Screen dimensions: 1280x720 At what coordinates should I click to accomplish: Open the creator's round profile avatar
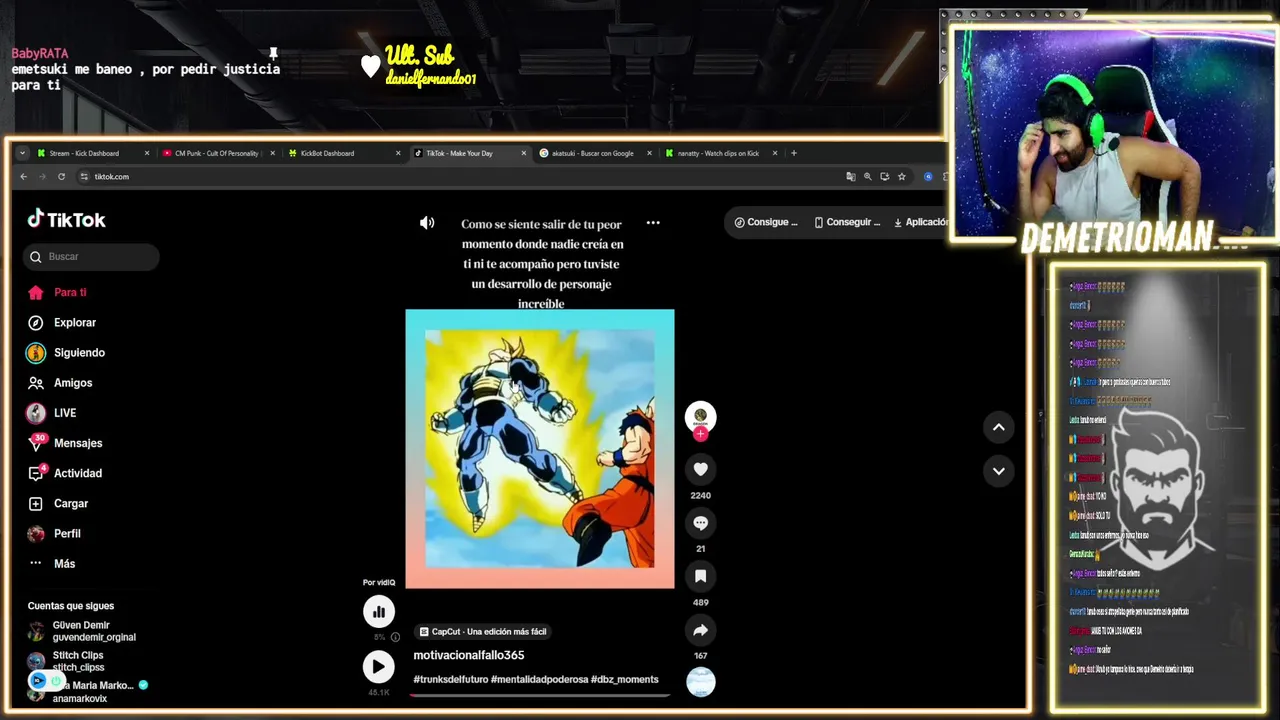[x=700, y=415]
